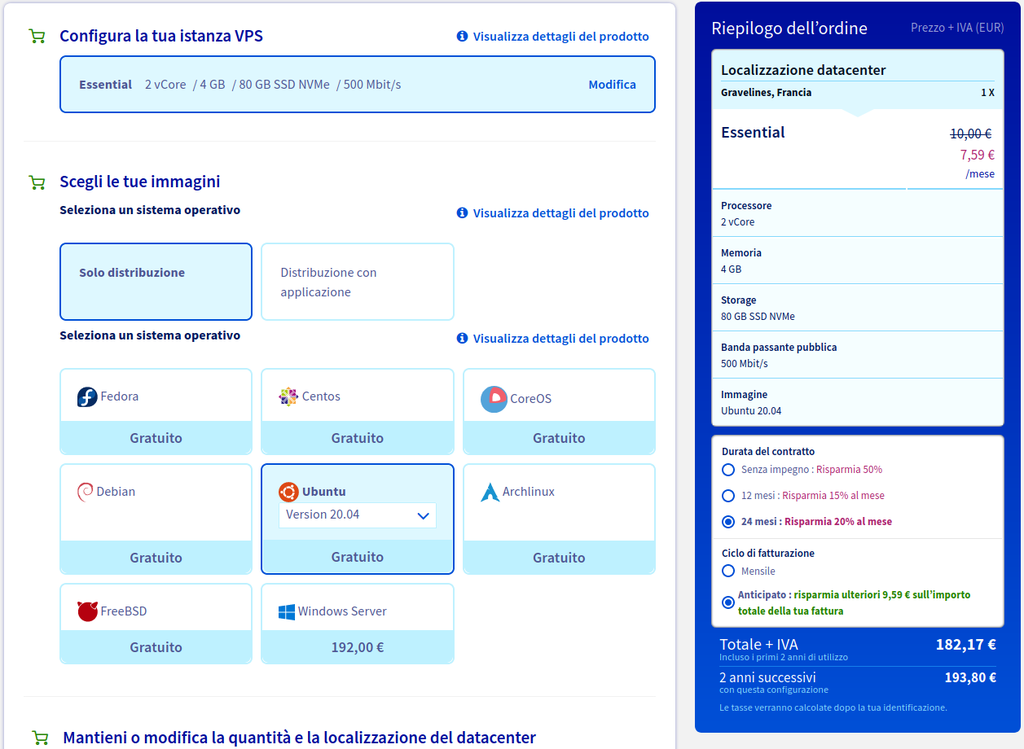Screen dimensions: 1024x749
Task: Choose the Windows Server logo icon
Action: pyautogui.click(x=286, y=612)
